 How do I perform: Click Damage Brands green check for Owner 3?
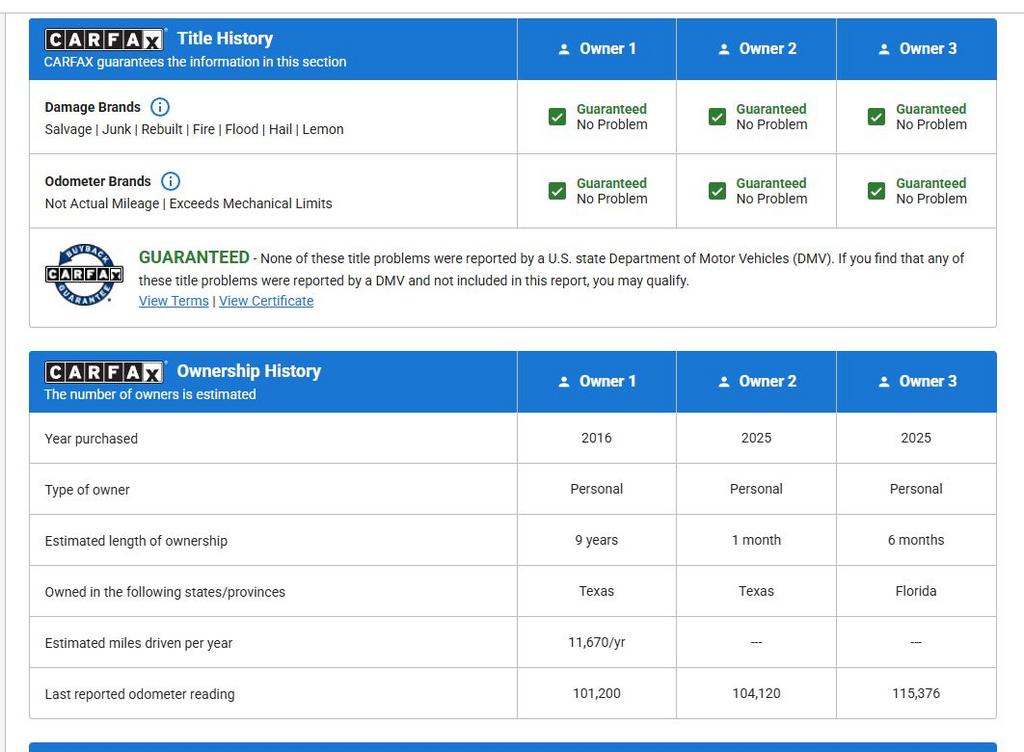876,117
